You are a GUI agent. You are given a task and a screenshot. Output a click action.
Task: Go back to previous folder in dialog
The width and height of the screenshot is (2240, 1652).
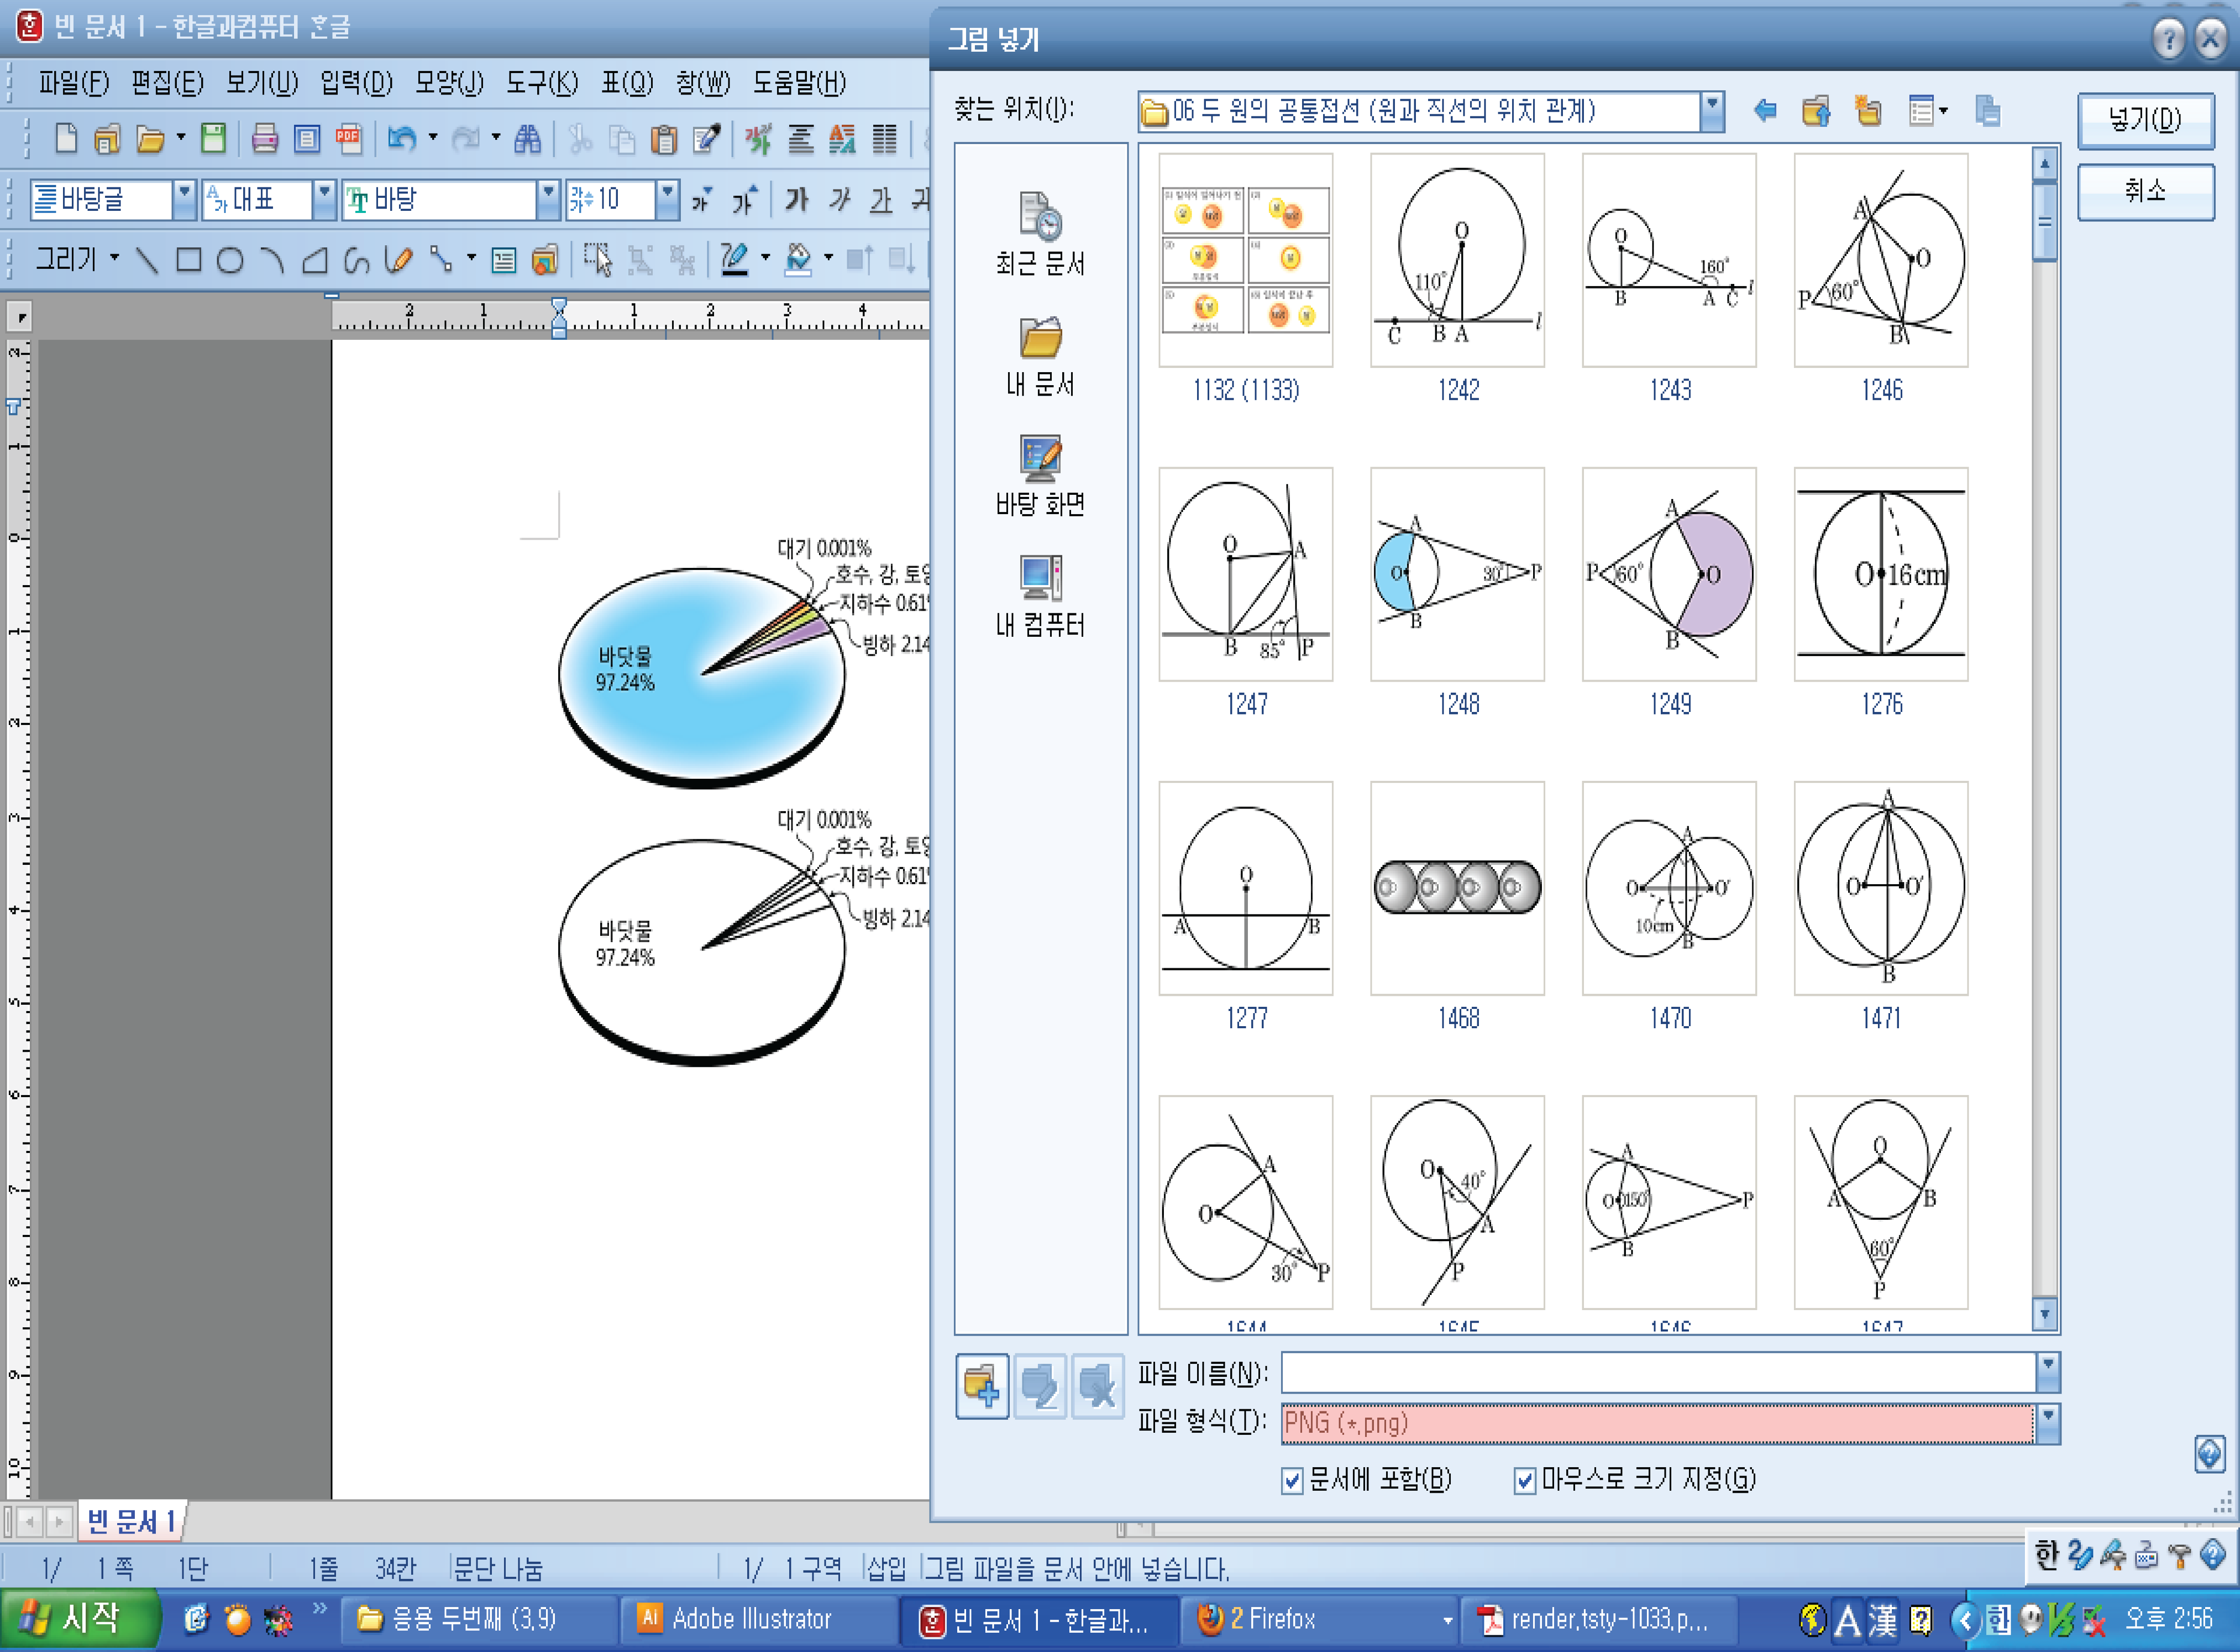[x=1765, y=111]
